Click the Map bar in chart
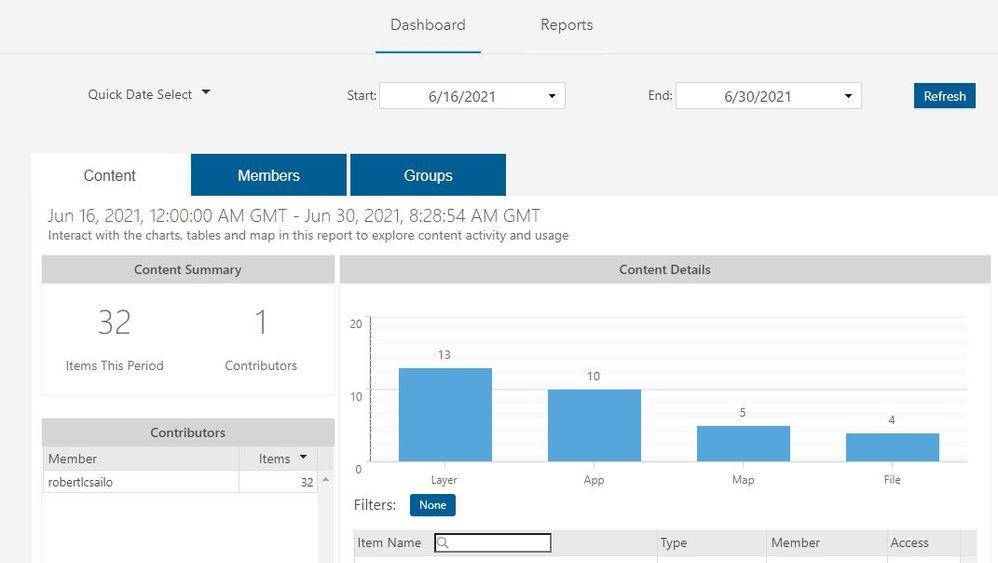The height and width of the screenshot is (563, 998). (743, 443)
